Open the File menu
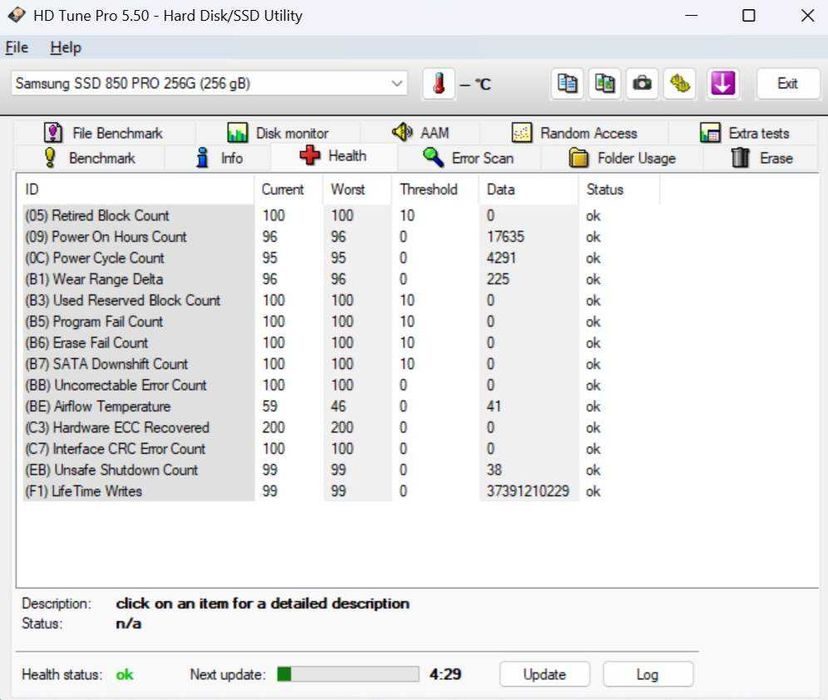828x700 pixels. tap(16, 48)
